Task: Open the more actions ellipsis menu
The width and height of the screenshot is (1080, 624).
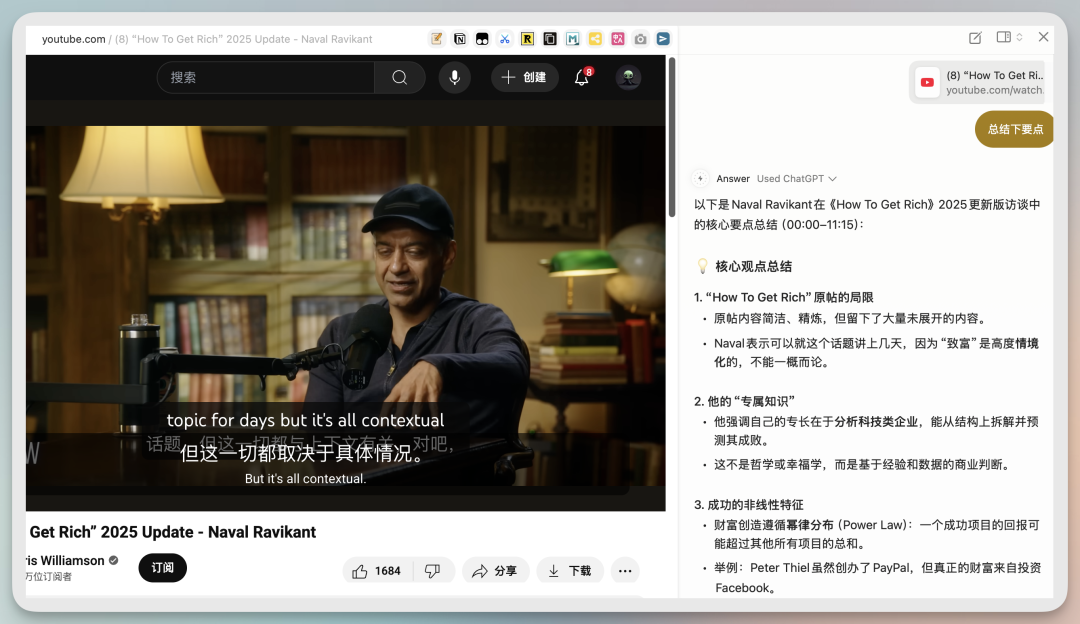Action: click(625, 571)
